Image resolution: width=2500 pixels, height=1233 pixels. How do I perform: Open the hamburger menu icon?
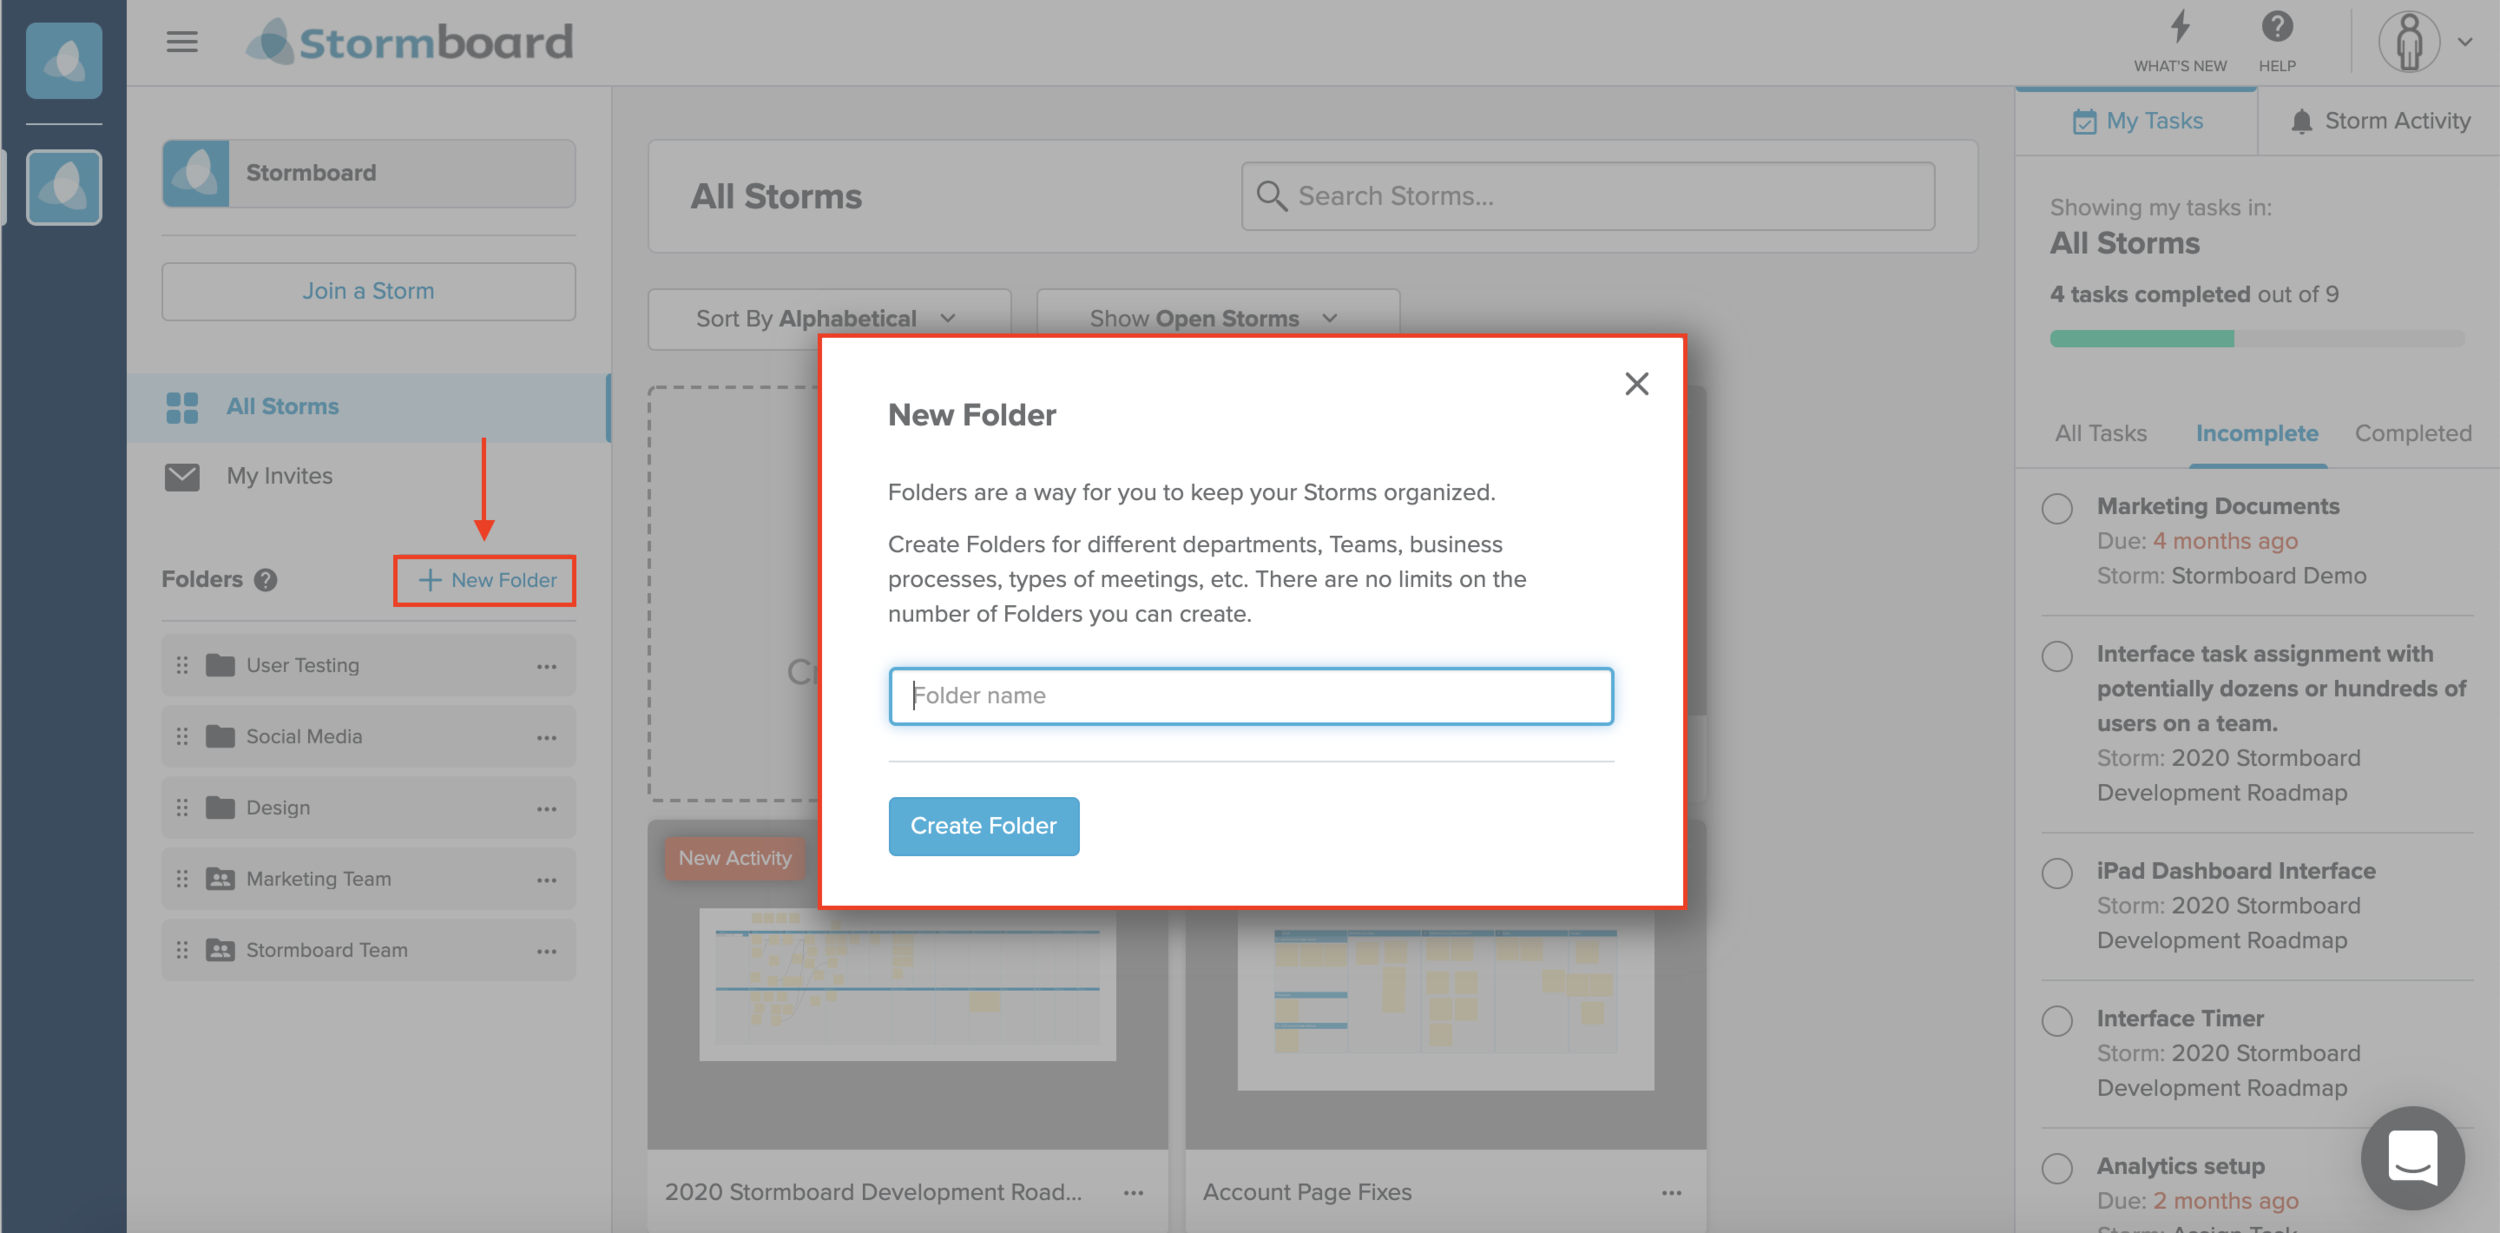point(182,42)
